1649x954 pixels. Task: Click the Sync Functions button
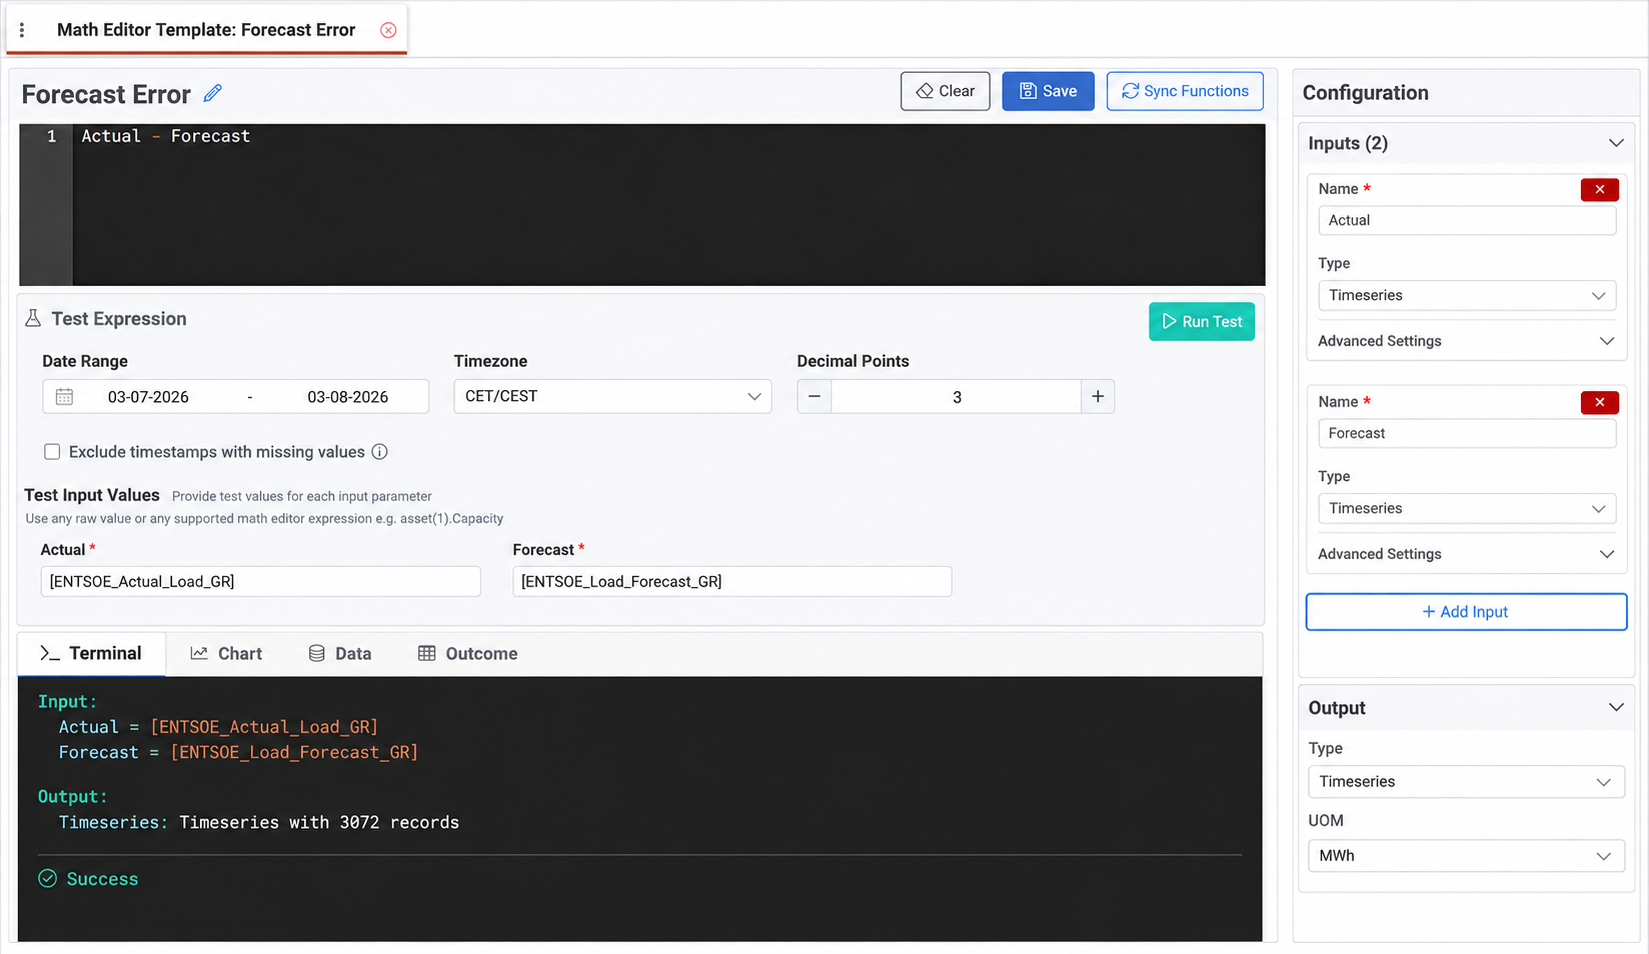(1185, 91)
